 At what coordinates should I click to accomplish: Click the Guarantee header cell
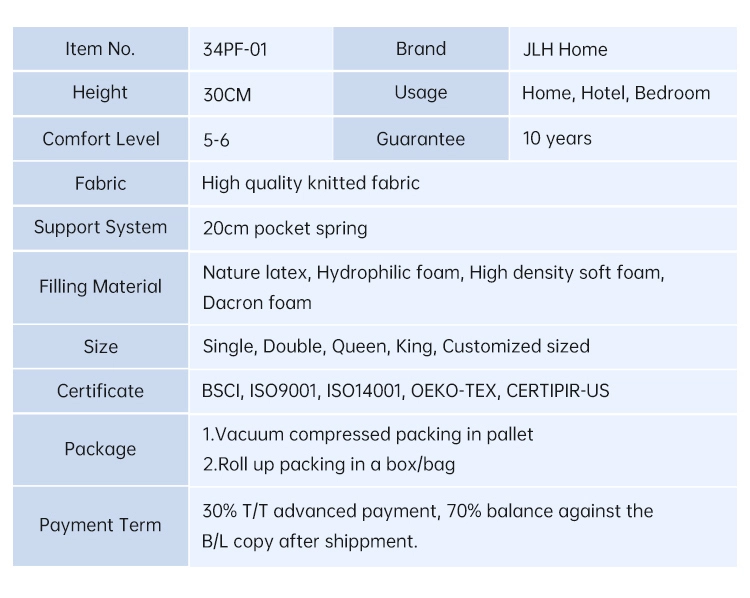[421, 139]
